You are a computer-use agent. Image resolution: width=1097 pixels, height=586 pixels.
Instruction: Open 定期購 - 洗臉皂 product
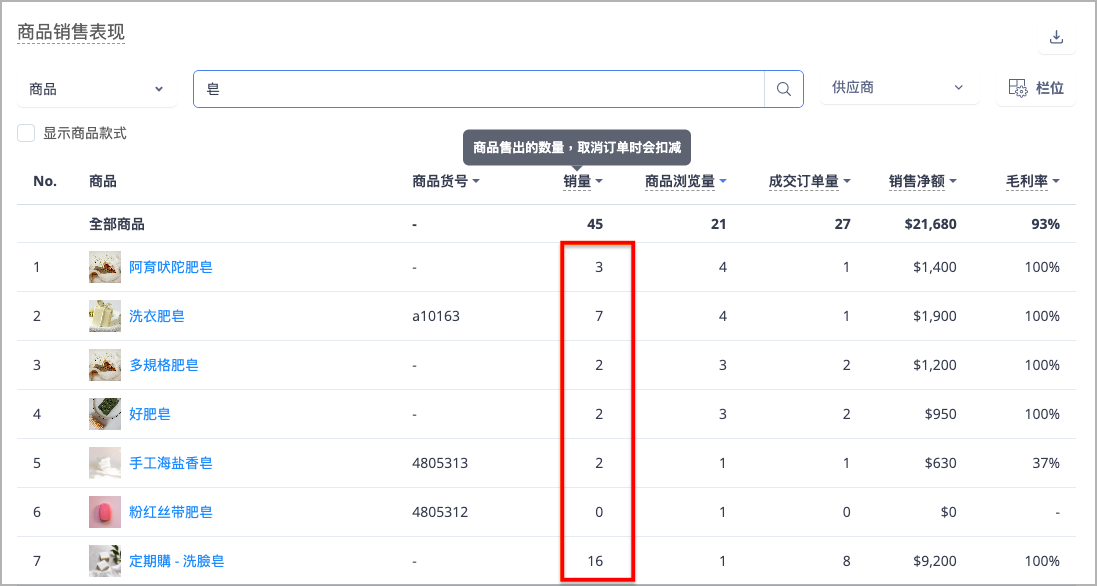point(176,561)
